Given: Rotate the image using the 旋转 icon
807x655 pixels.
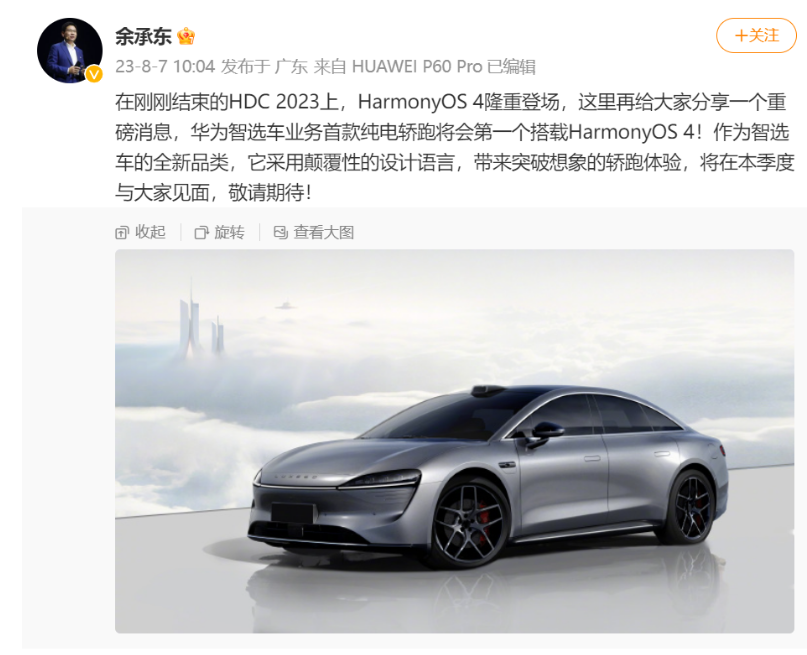Looking at the screenshot, I should (219, 233).
